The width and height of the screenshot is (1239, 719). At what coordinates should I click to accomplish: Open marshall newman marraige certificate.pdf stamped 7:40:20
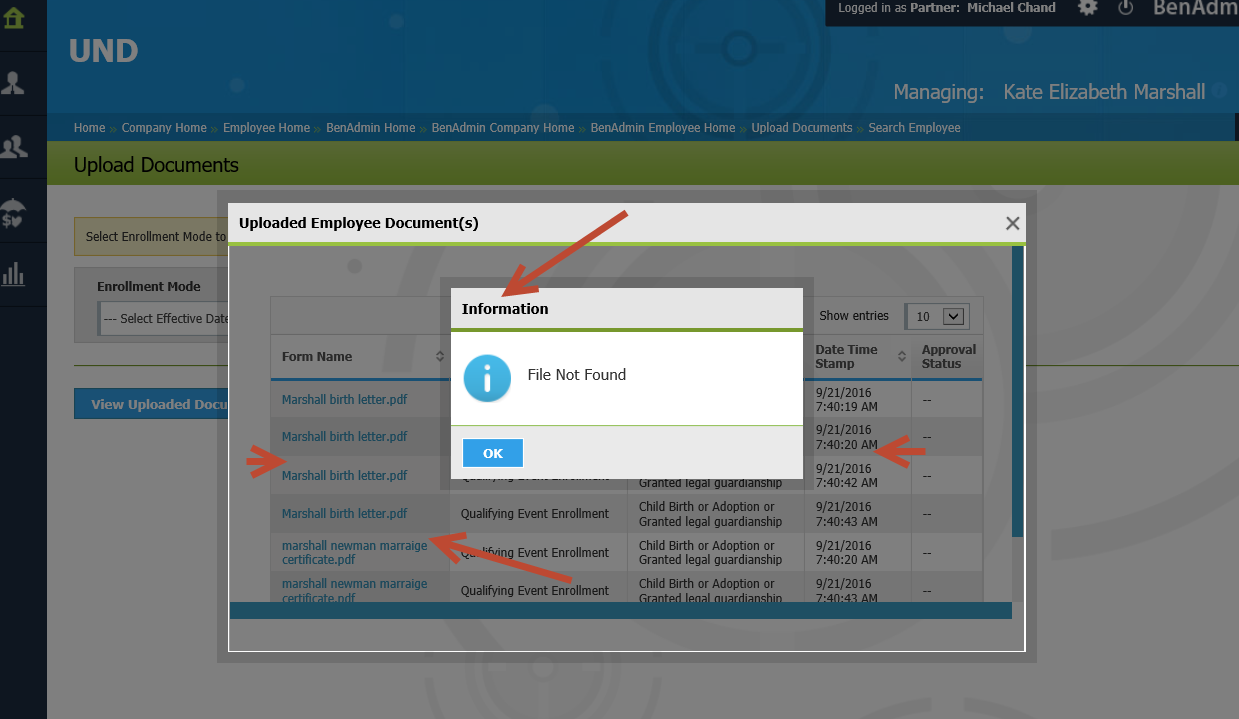pyautogui.click(x=354, y=553)
